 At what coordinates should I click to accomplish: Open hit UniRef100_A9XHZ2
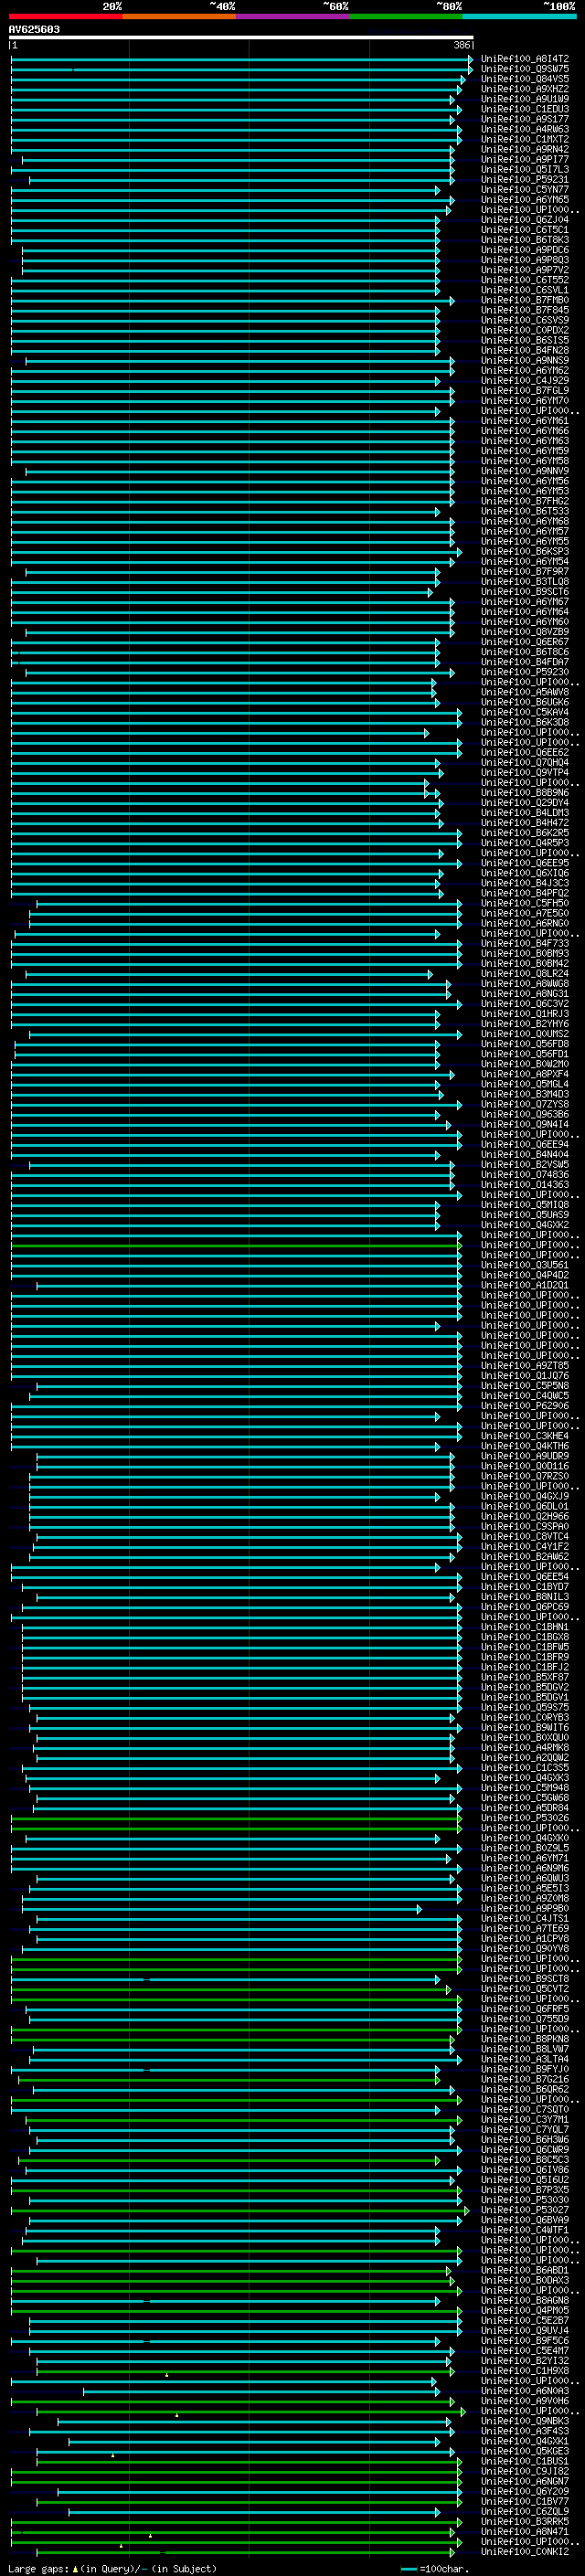point(525,89)
